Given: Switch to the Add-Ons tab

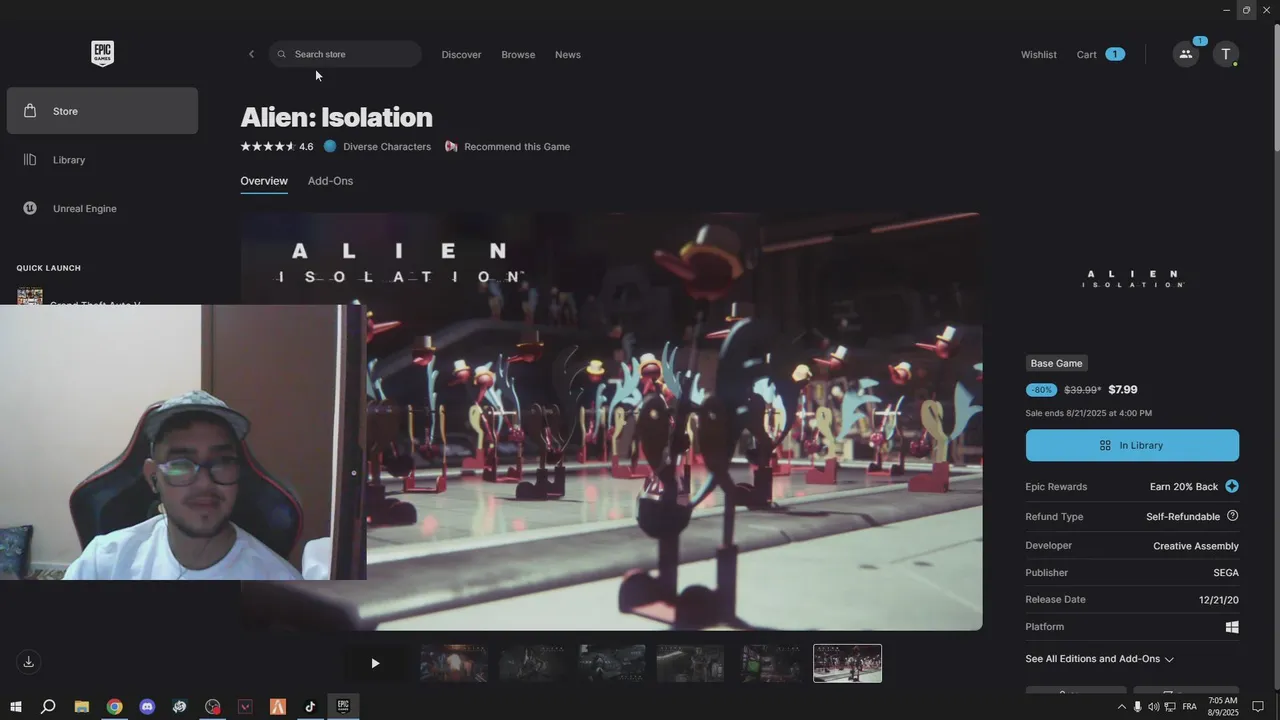Looking at the screenshot, I should (x=330, y=181).
